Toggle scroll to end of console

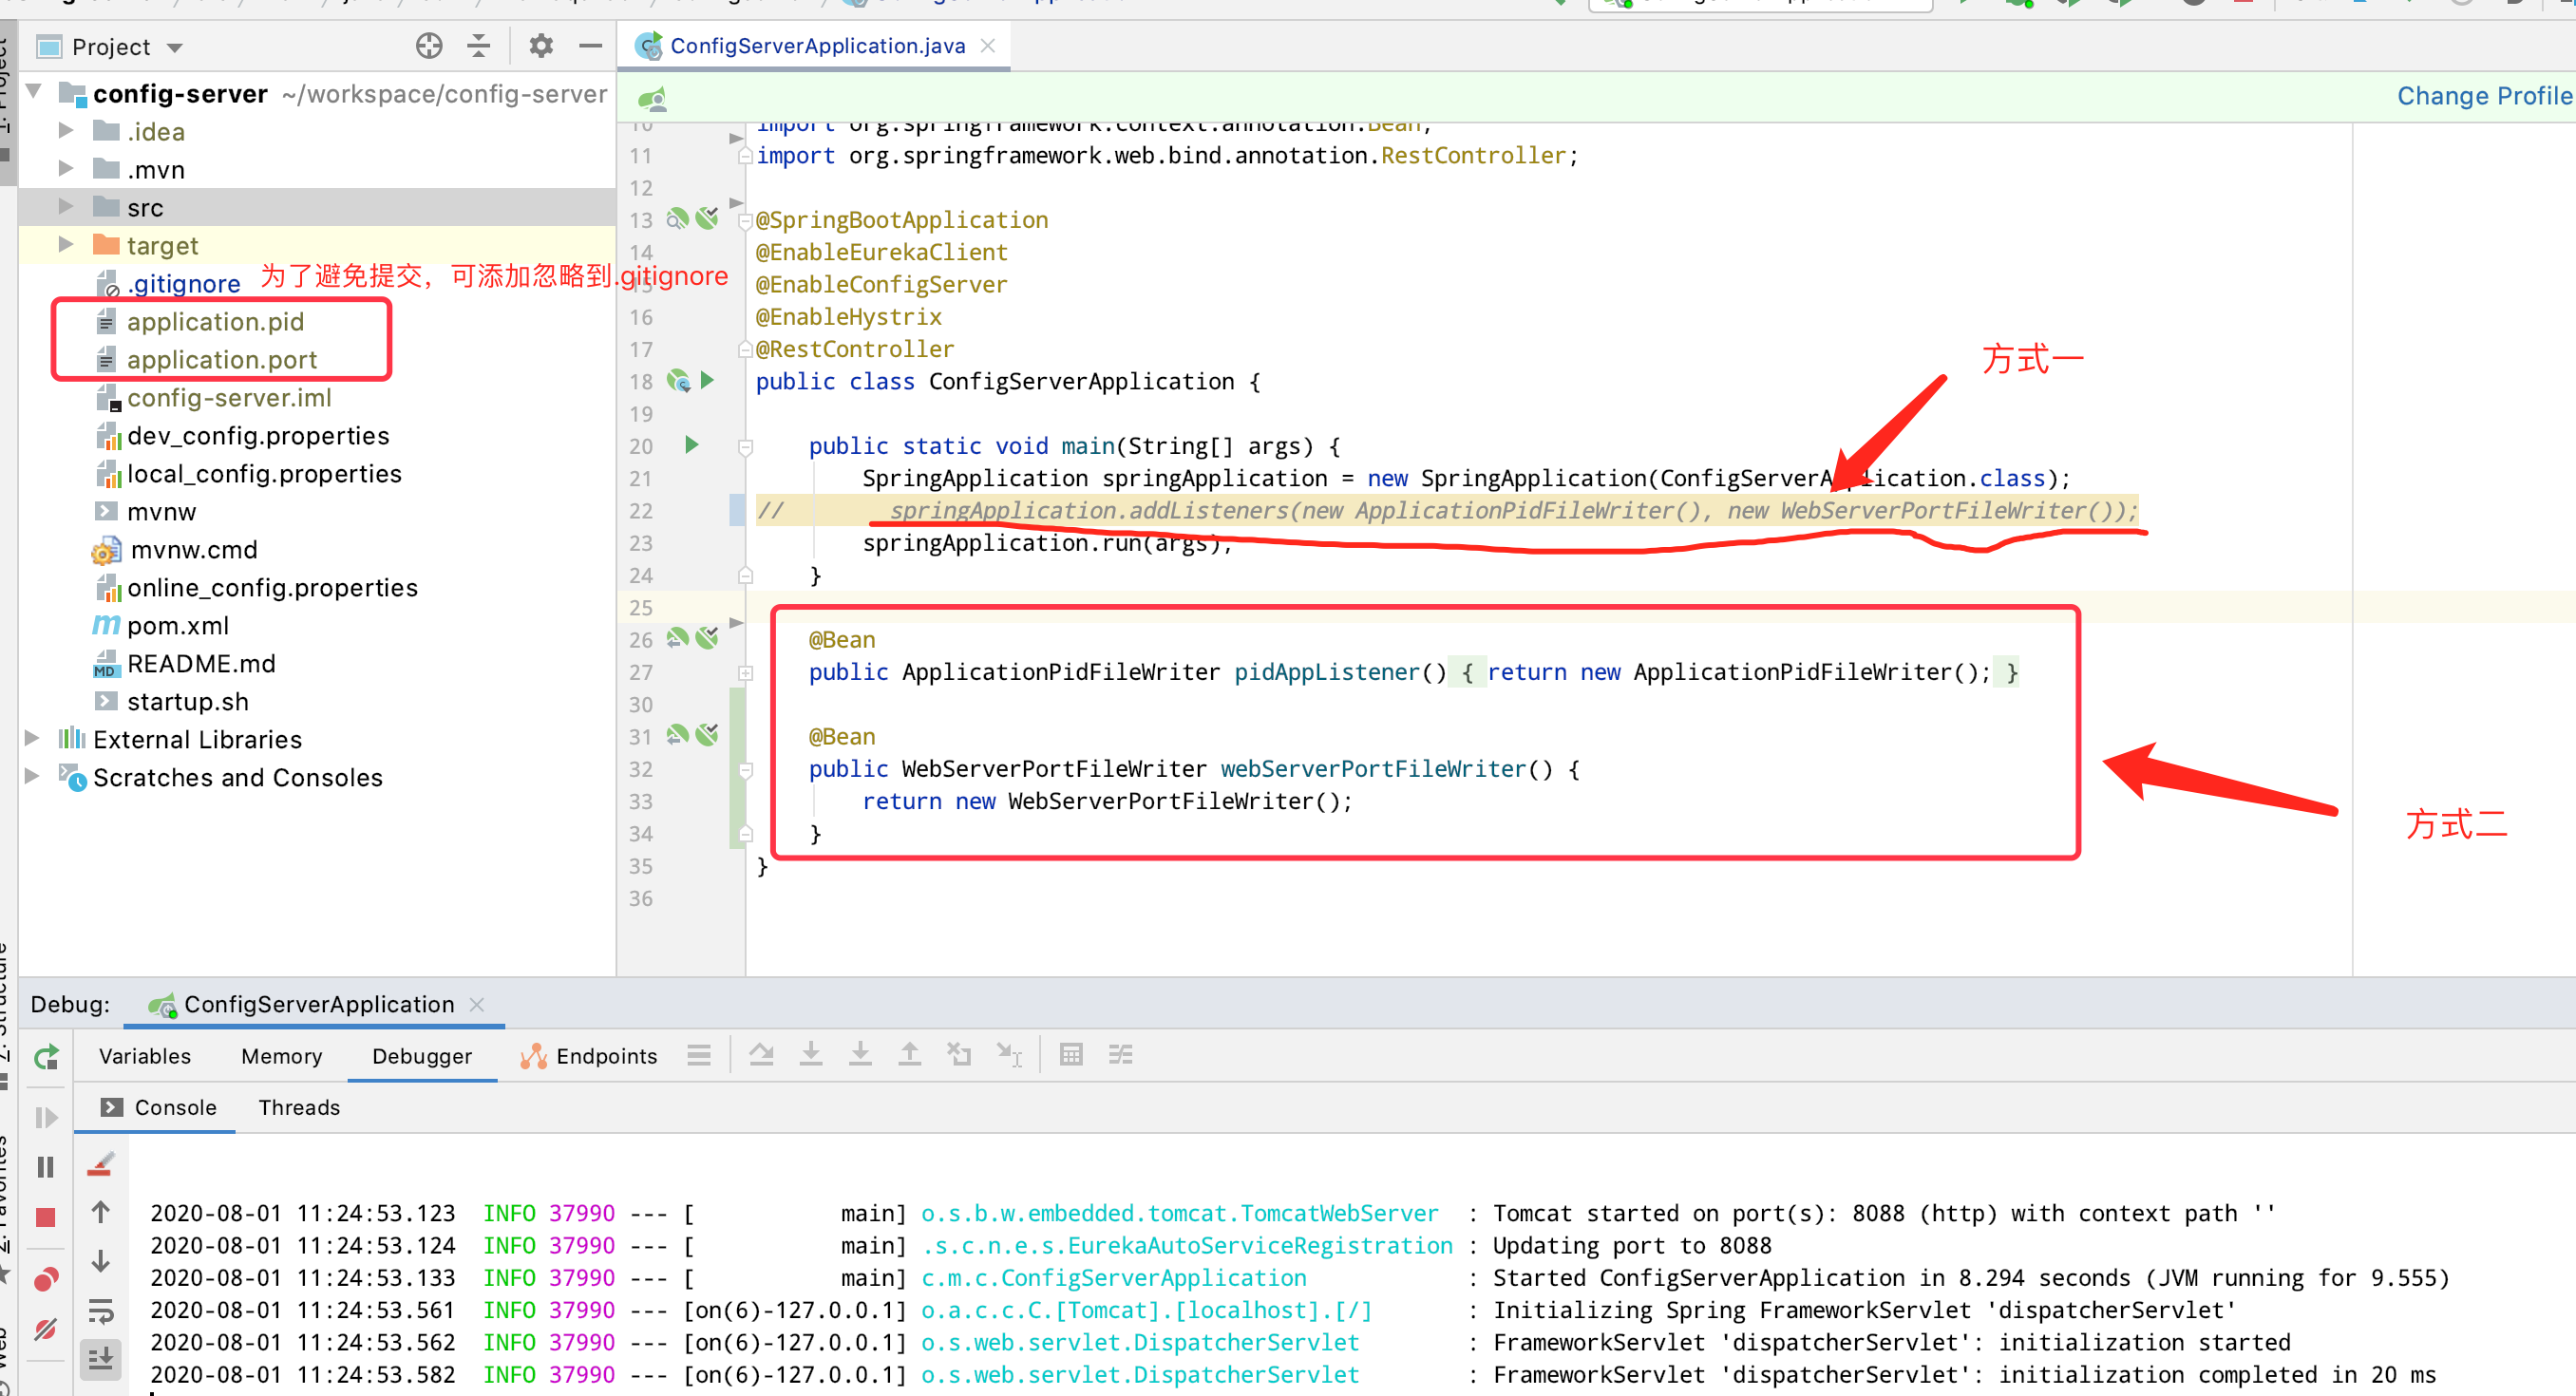(101, 1359)
